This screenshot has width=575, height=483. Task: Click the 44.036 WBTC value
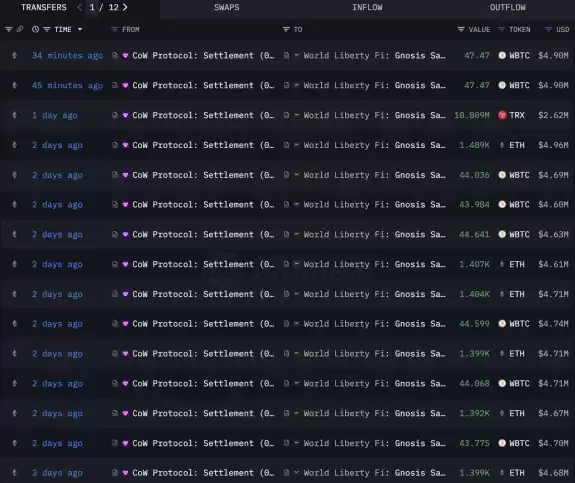(475, 175)
